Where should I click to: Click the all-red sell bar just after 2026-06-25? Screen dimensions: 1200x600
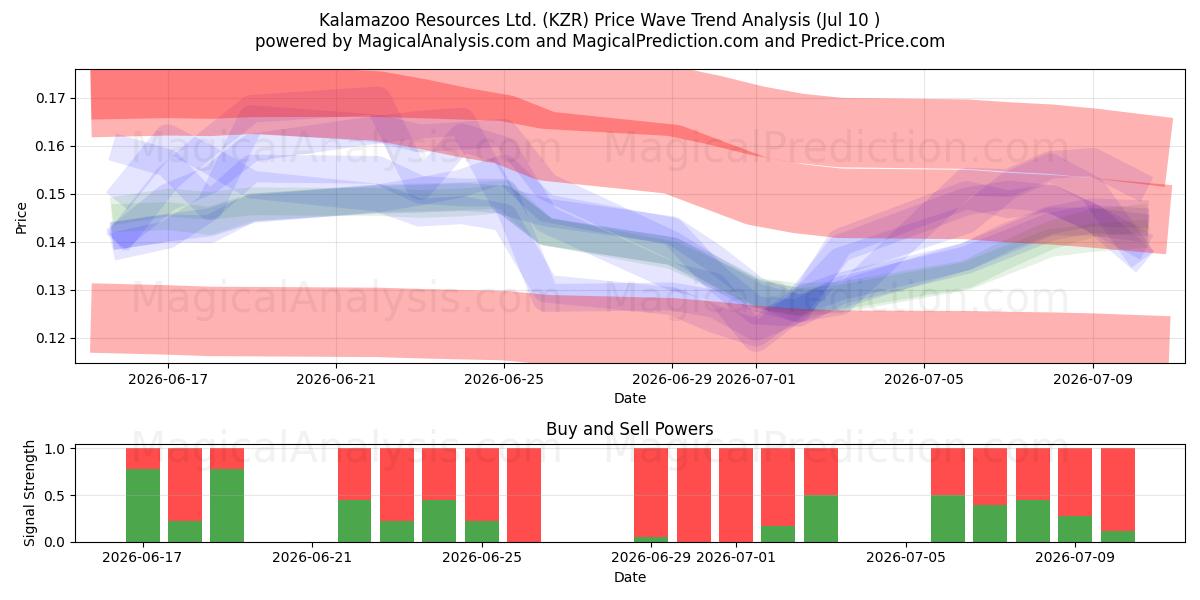(x=524, y=495)
